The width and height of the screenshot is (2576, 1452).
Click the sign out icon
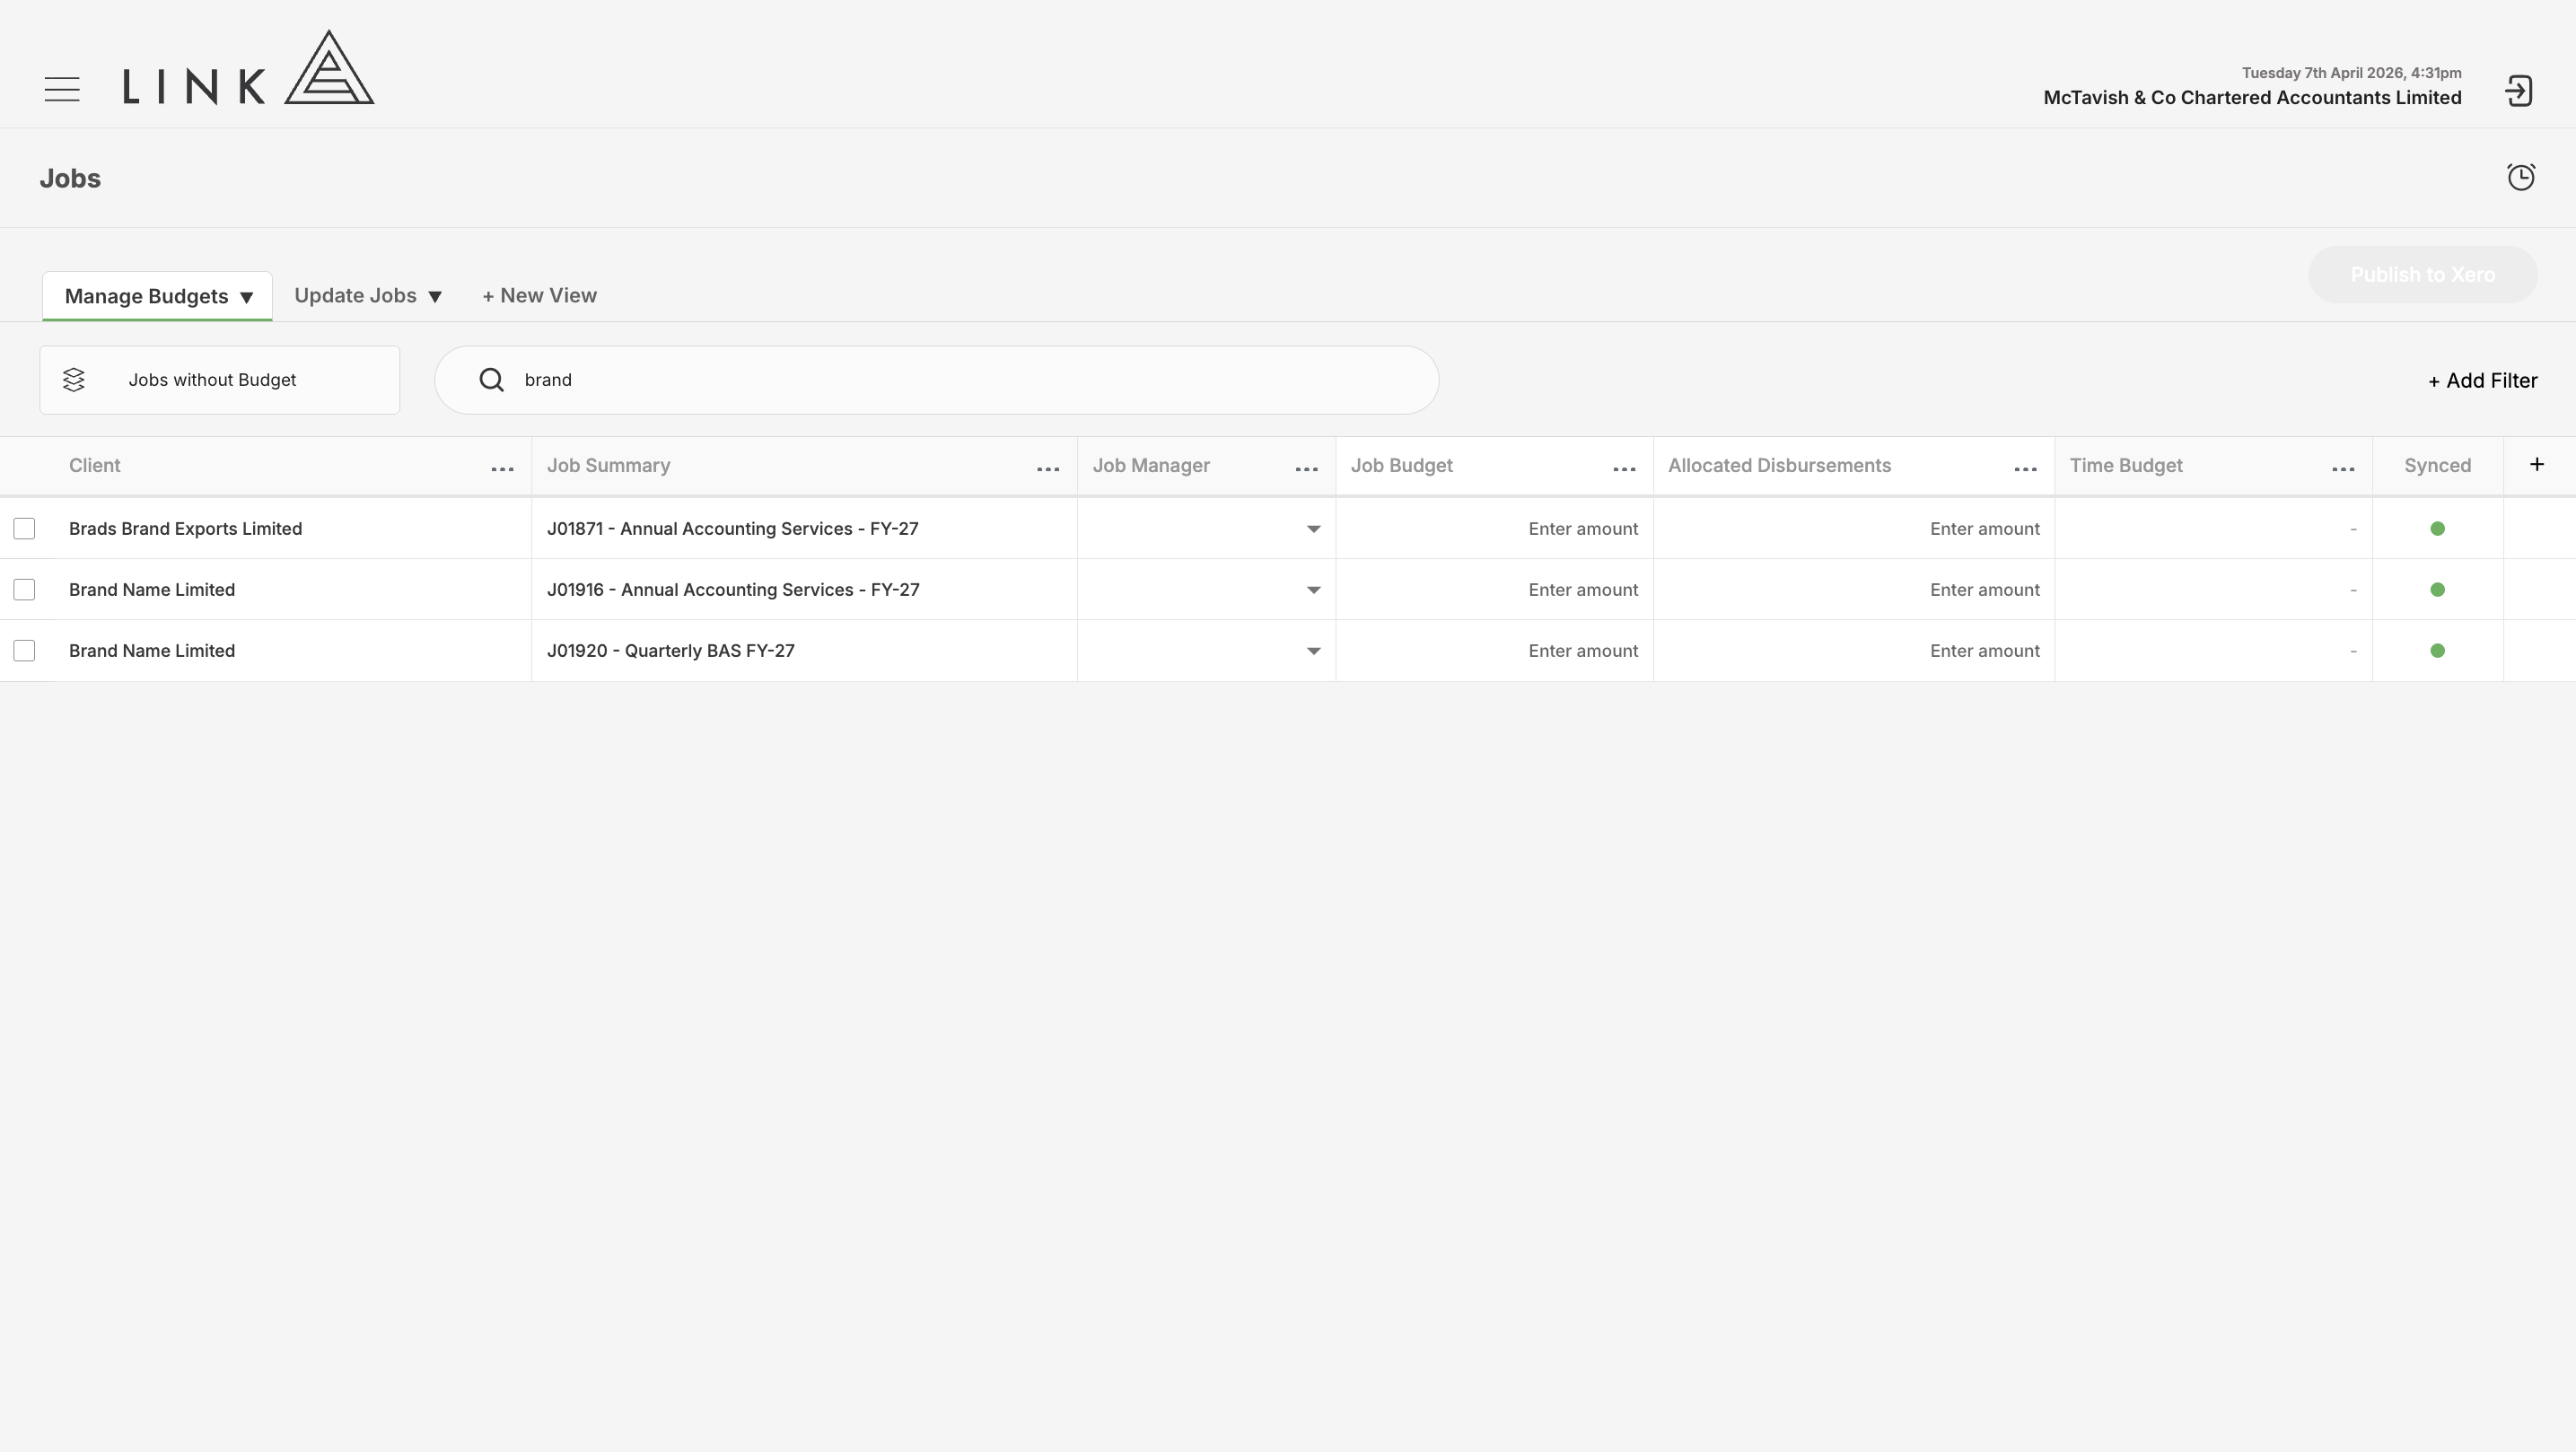pyautogui.click(x=2518, y=91)
